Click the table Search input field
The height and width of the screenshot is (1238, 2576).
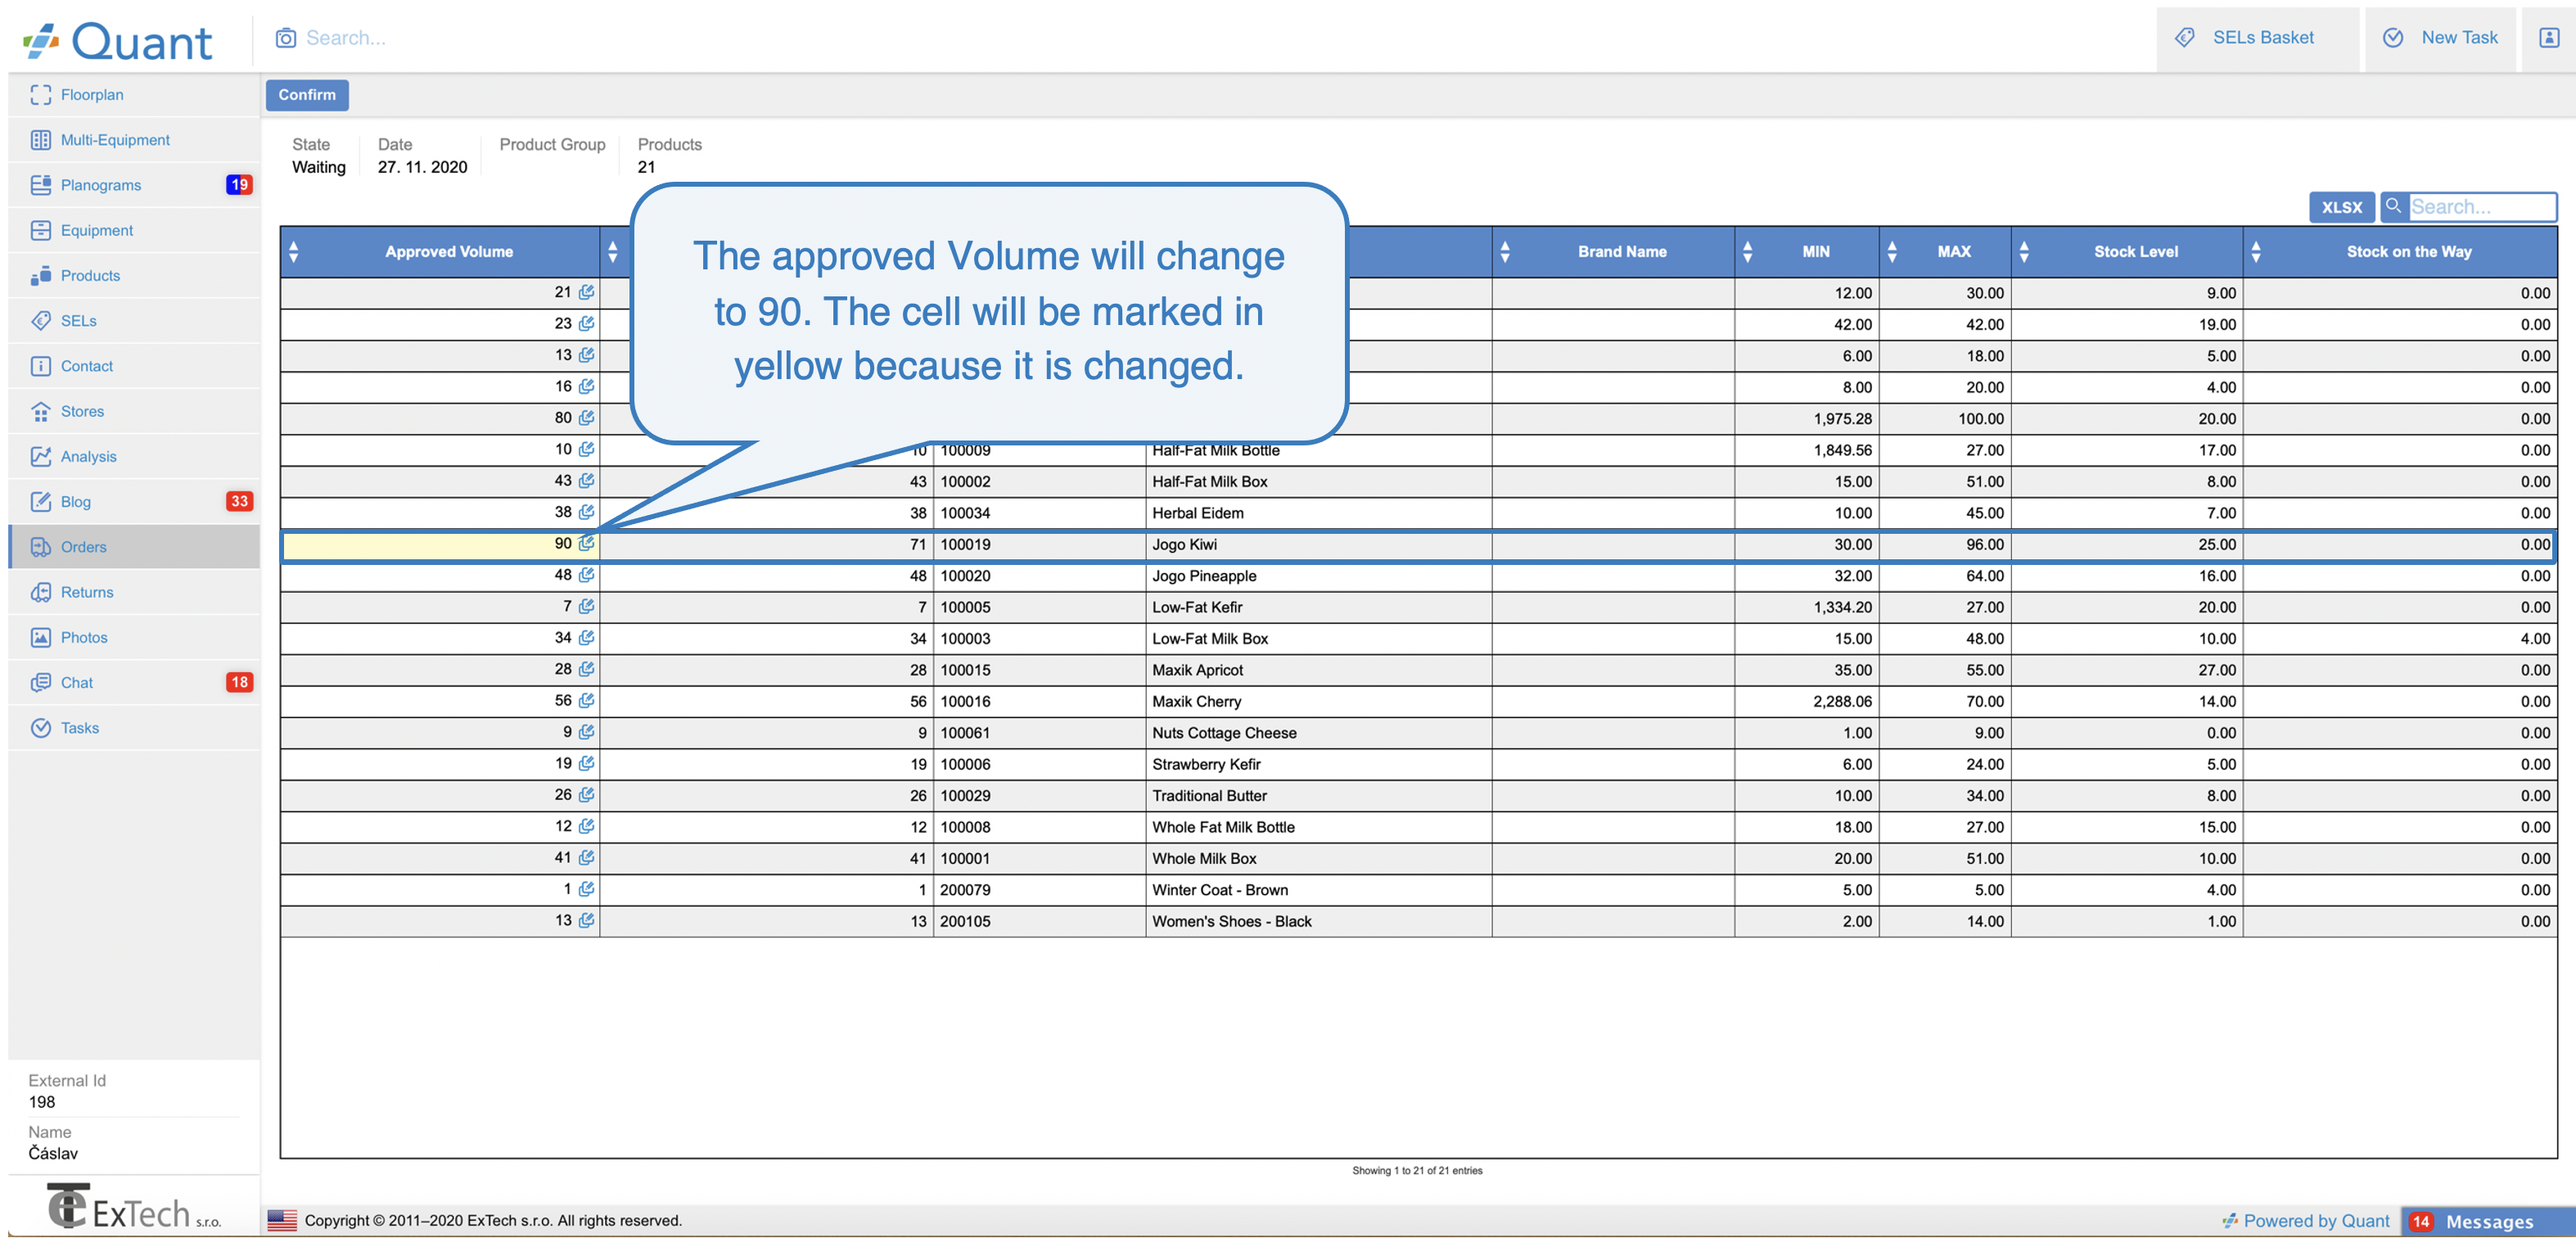[x=2481, y=207]
